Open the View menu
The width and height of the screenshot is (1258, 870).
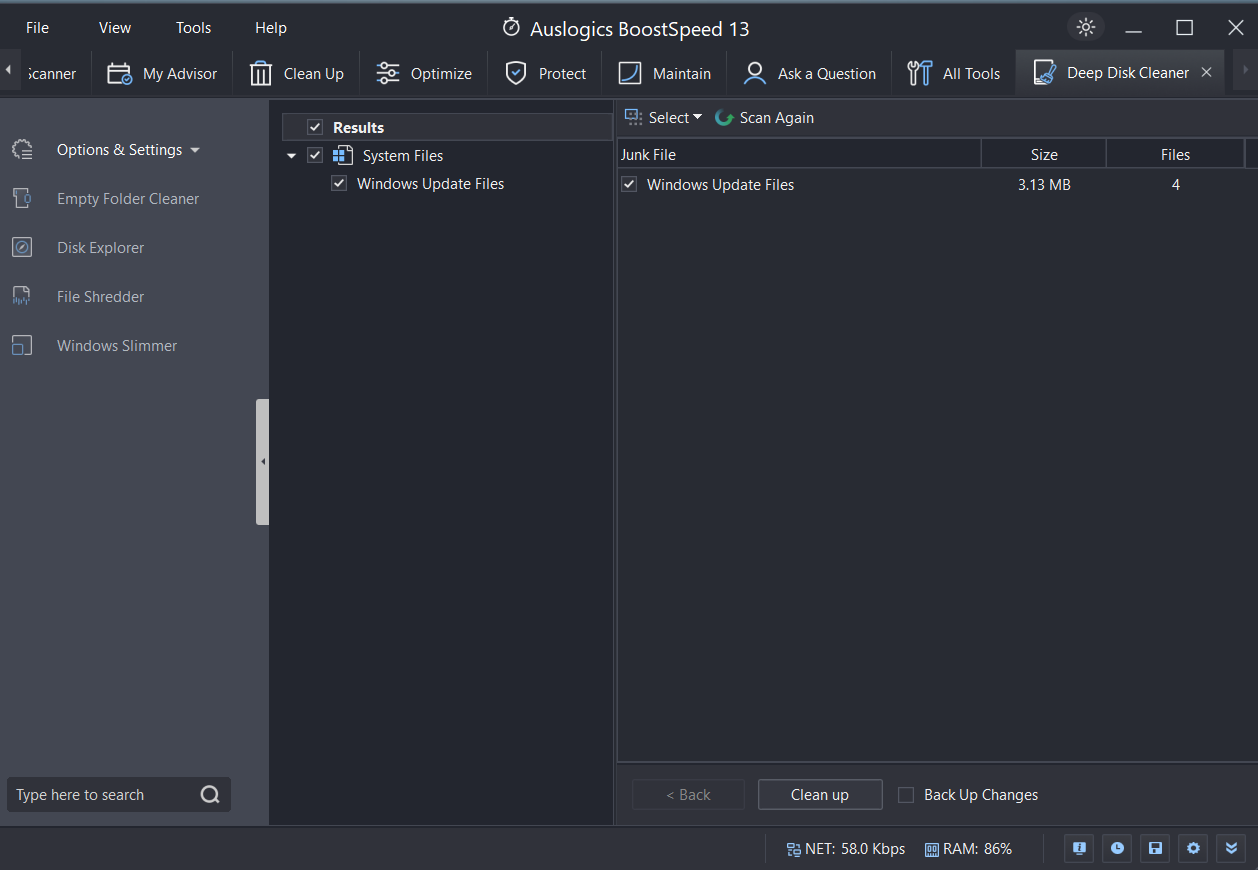(115, 27)
